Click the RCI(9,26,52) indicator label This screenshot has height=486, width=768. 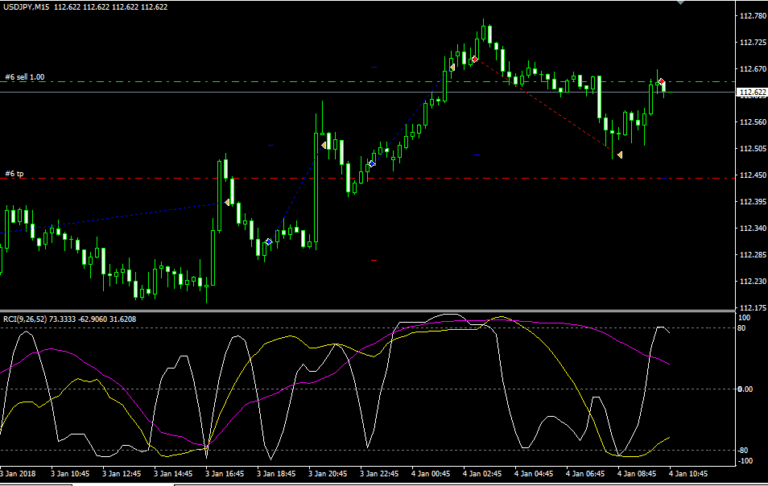(x=26, y=319)
